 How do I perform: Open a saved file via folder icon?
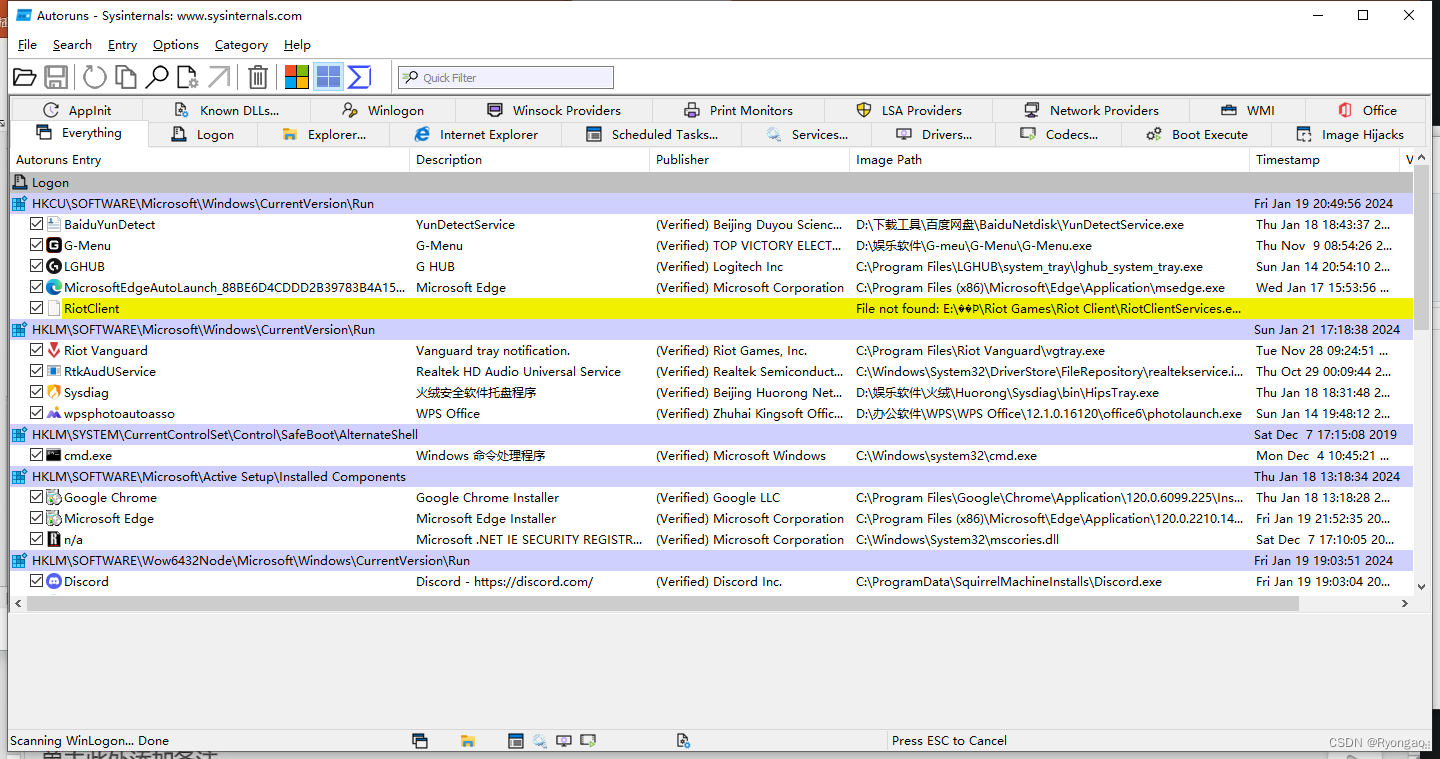tap(25, 77)
